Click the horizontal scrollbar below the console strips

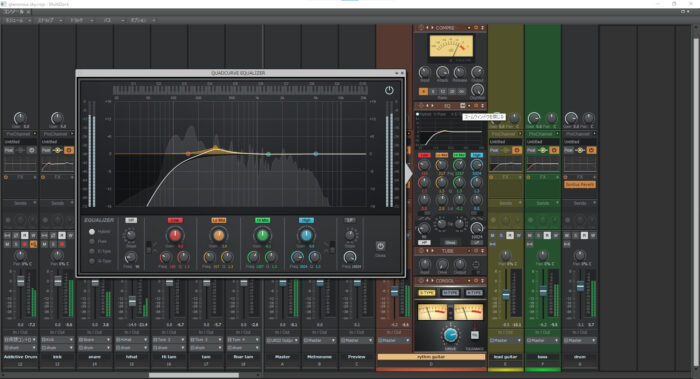tap(193, 375)
